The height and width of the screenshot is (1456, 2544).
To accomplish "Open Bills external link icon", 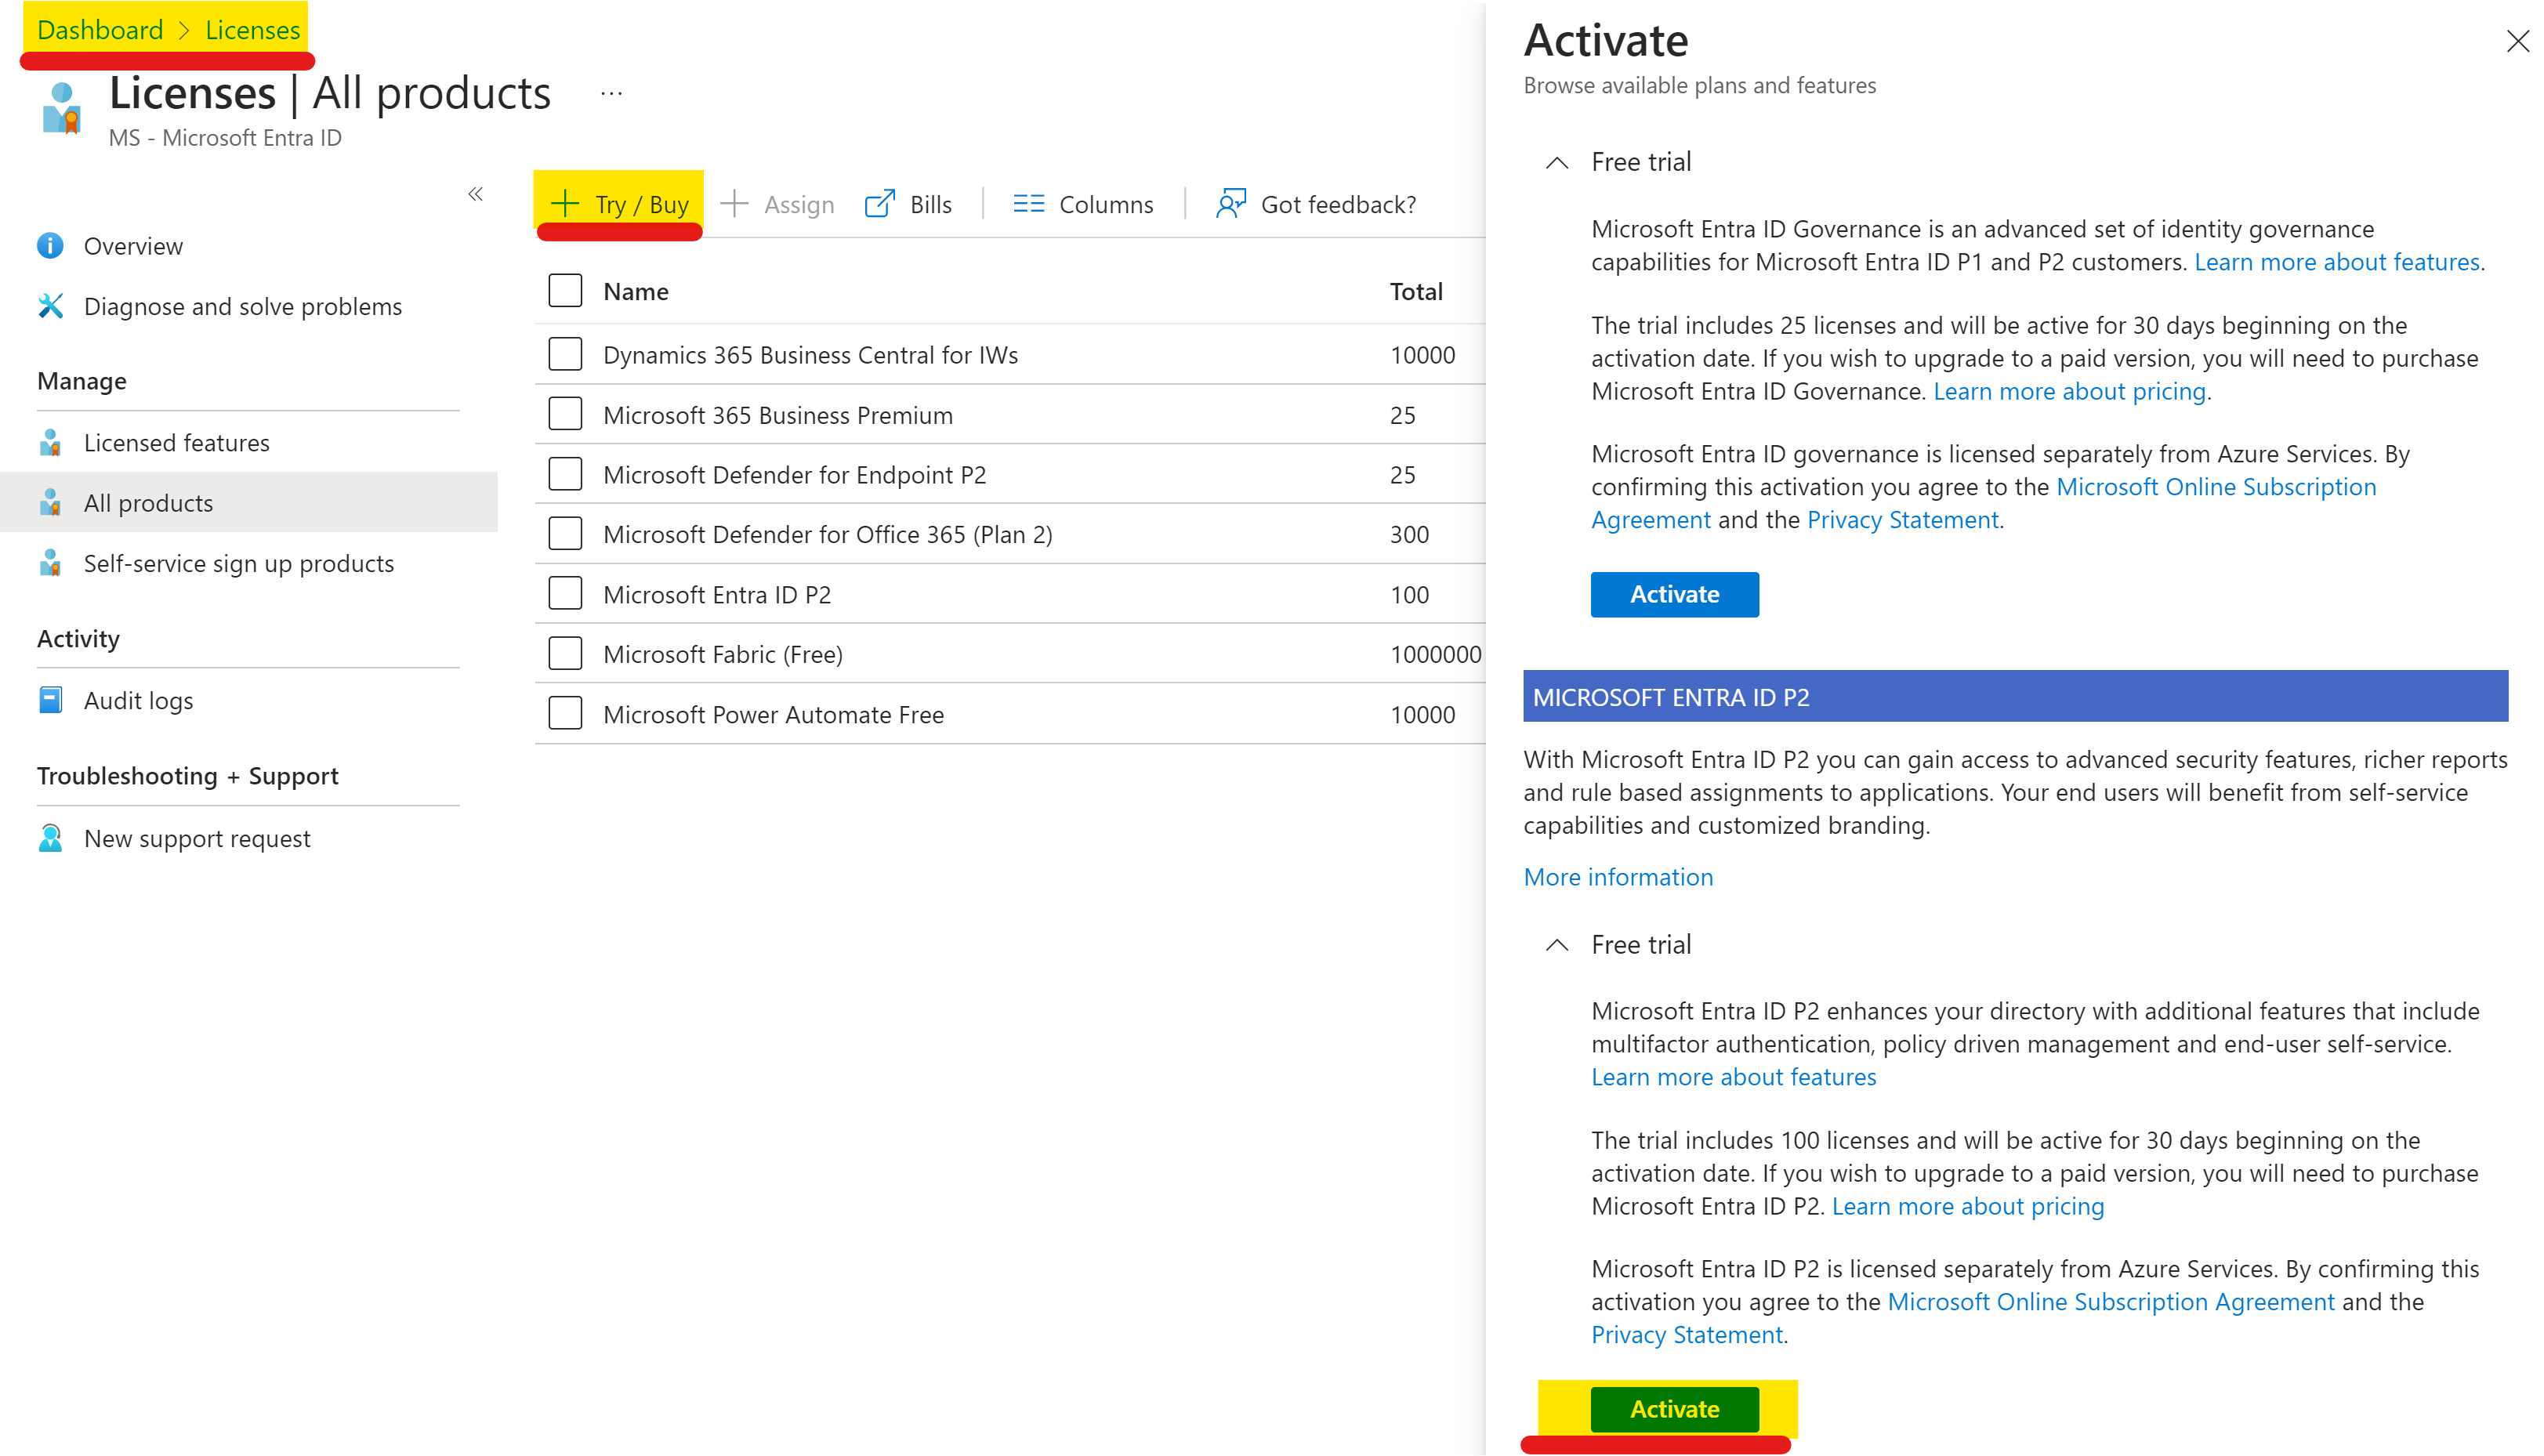I will pos(880,204).
